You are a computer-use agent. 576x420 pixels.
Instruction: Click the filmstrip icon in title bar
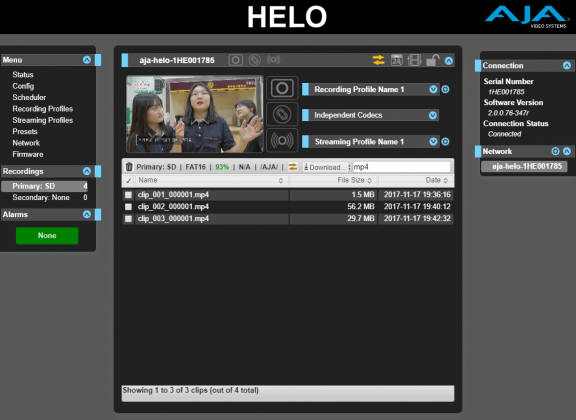[x=414, y=60]
